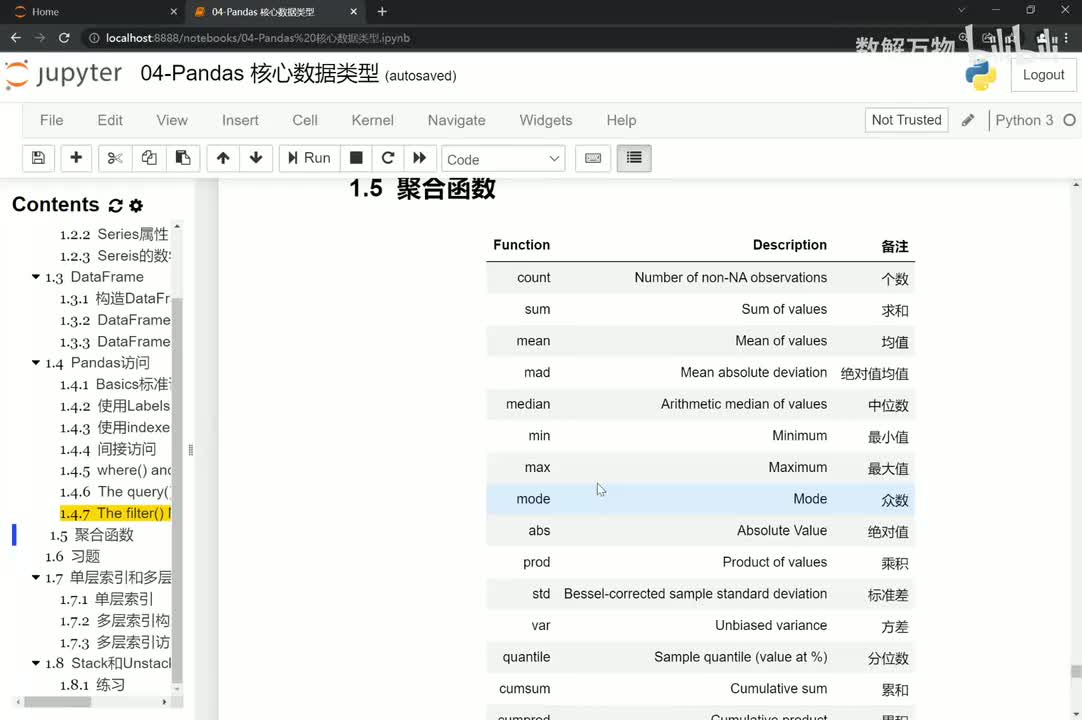1082x720 pixels.
Task: Click the browser forward arrow
Action: coord(40,38)
